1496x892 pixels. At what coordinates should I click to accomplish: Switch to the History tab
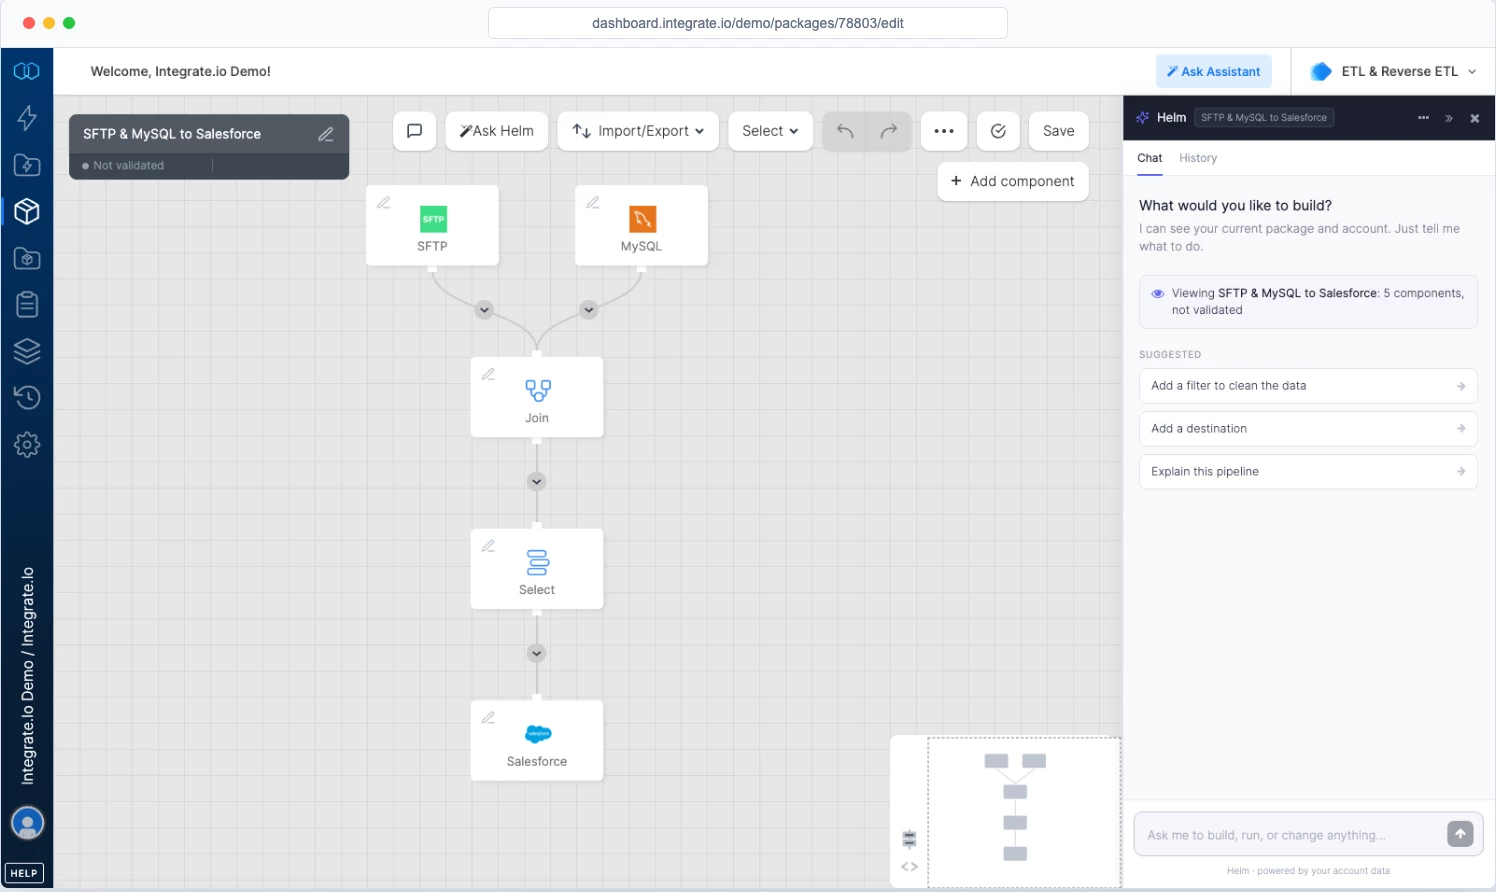point(1198,158)
